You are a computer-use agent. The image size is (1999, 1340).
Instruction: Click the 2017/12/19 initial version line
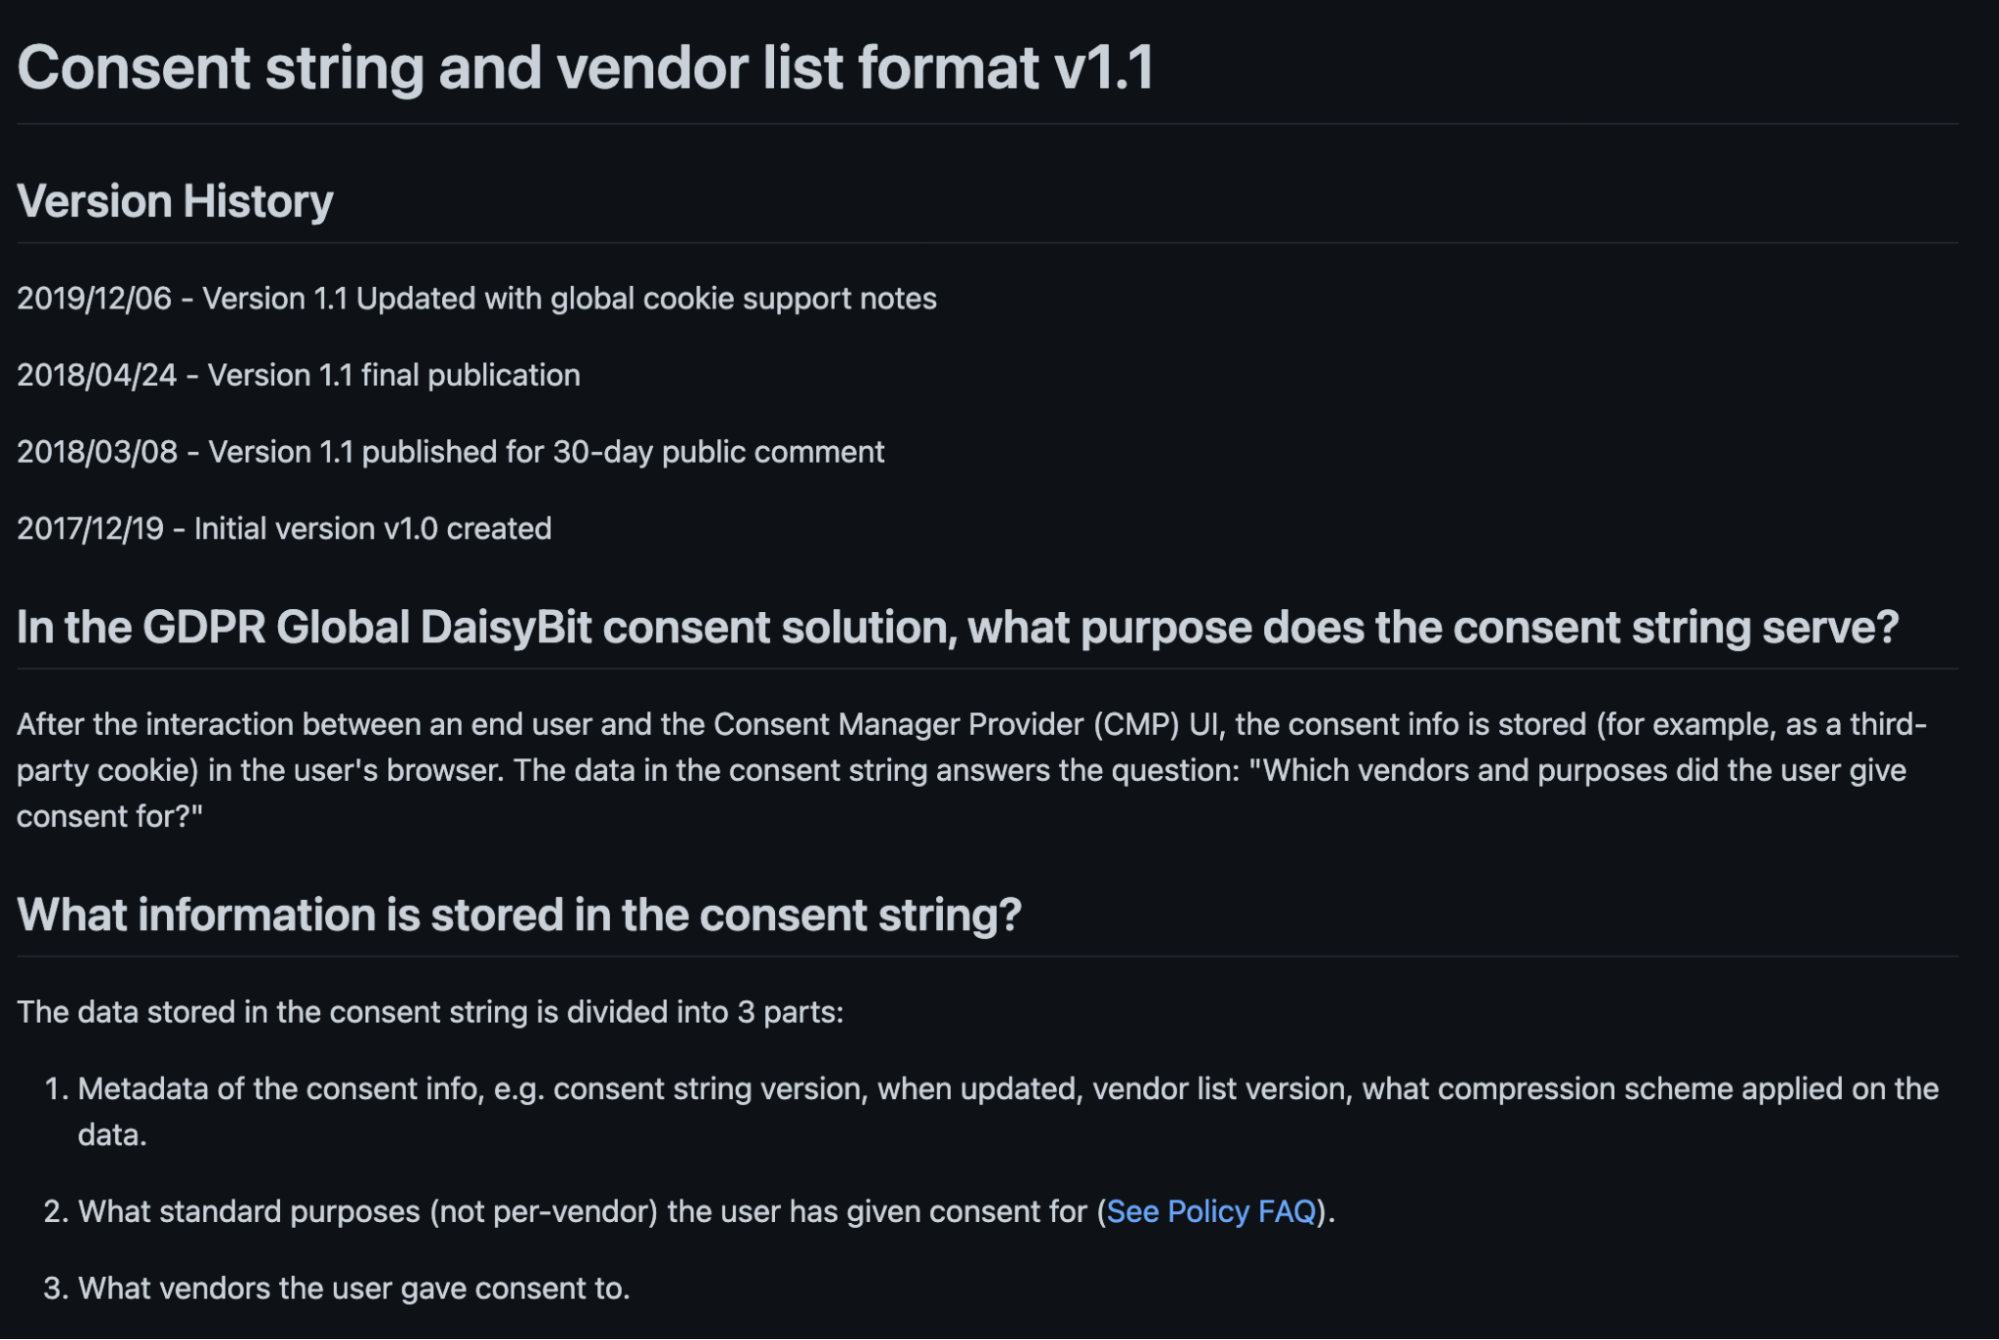click(284, 528)
